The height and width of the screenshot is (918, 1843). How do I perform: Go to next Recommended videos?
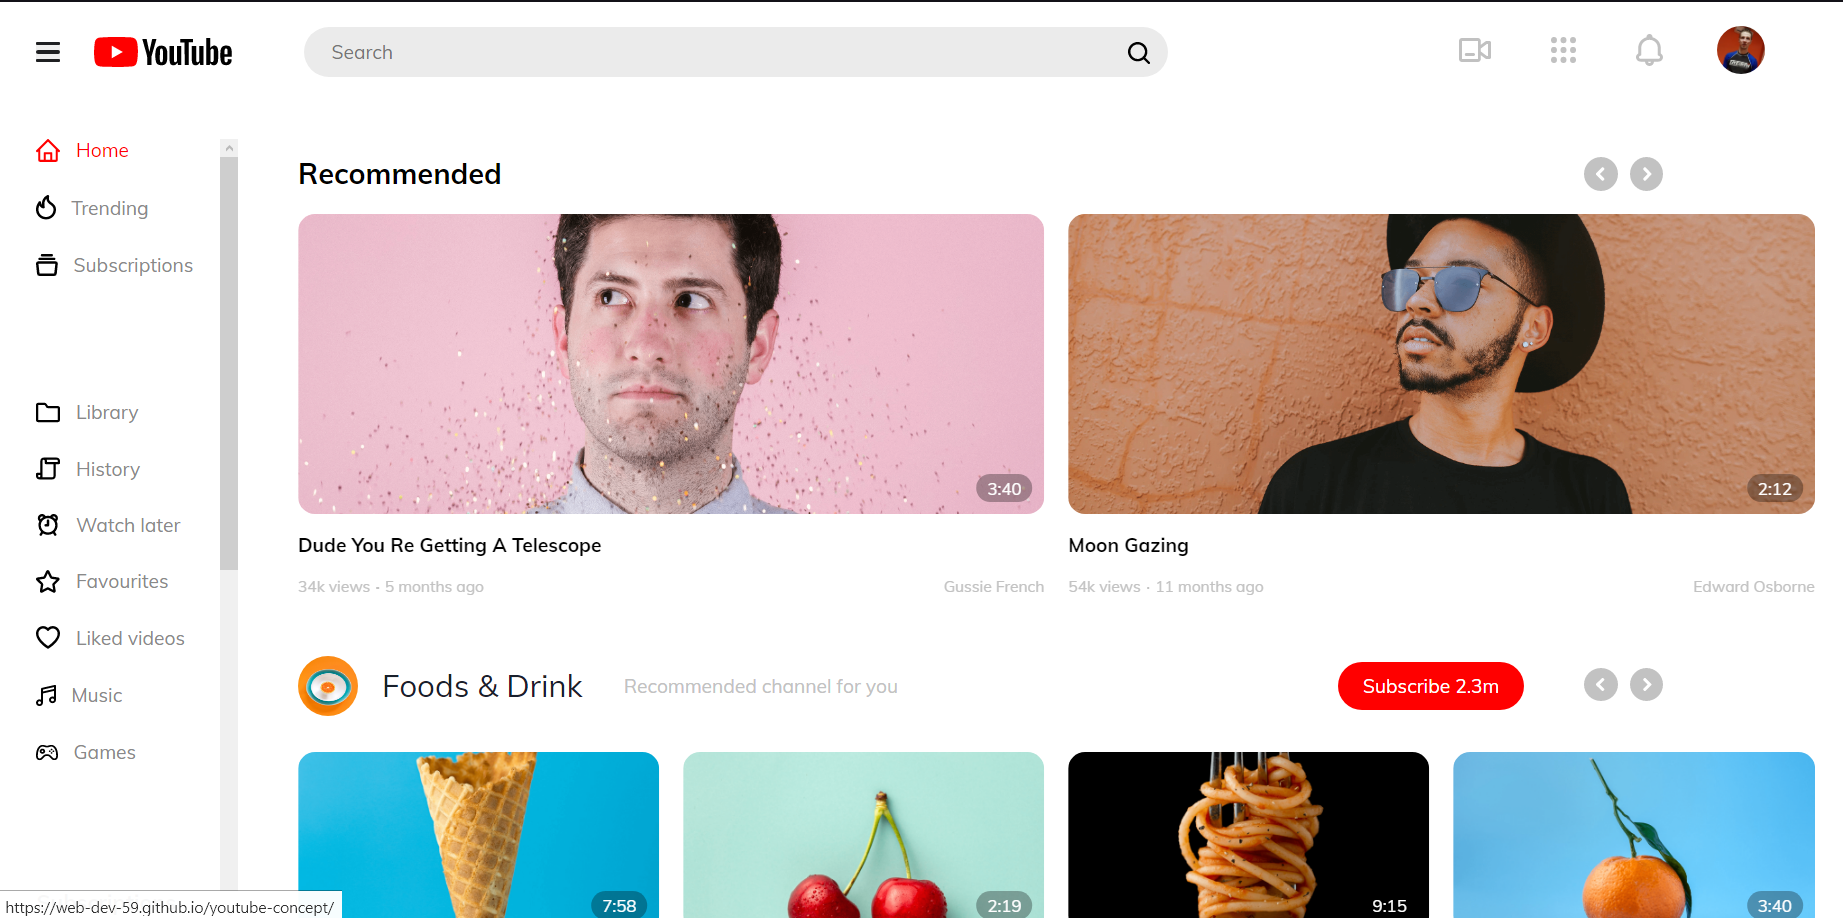pyautogui.click(x=1647, y=174)
